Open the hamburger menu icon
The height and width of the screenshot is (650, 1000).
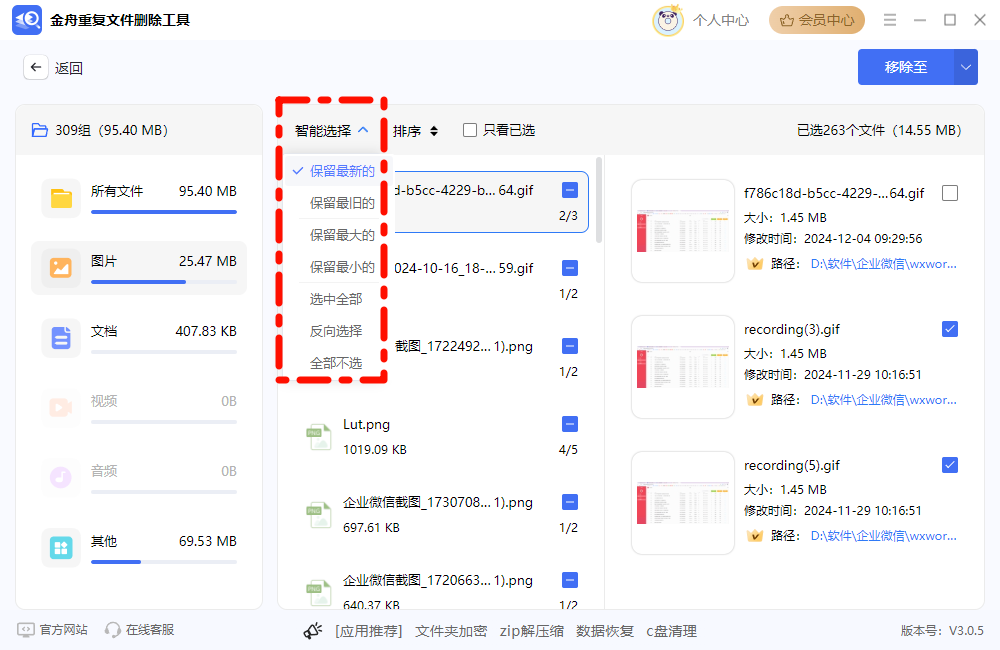890,20
